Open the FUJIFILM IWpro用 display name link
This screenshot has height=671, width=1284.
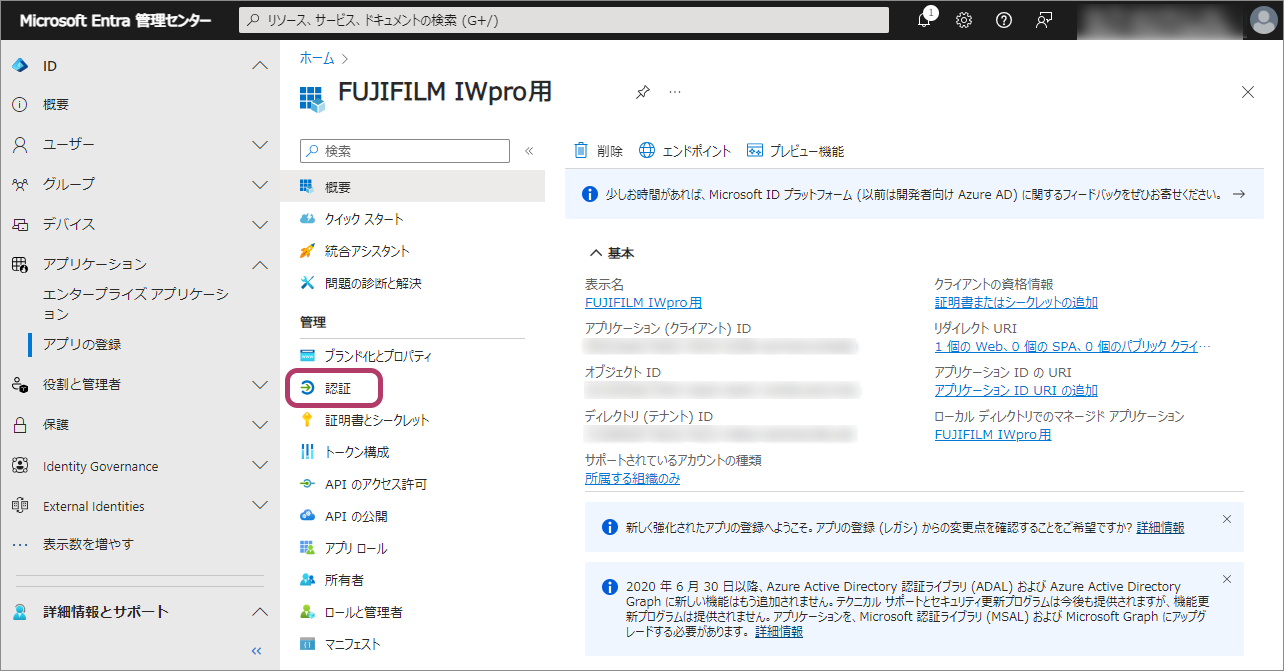click(643, 303)
